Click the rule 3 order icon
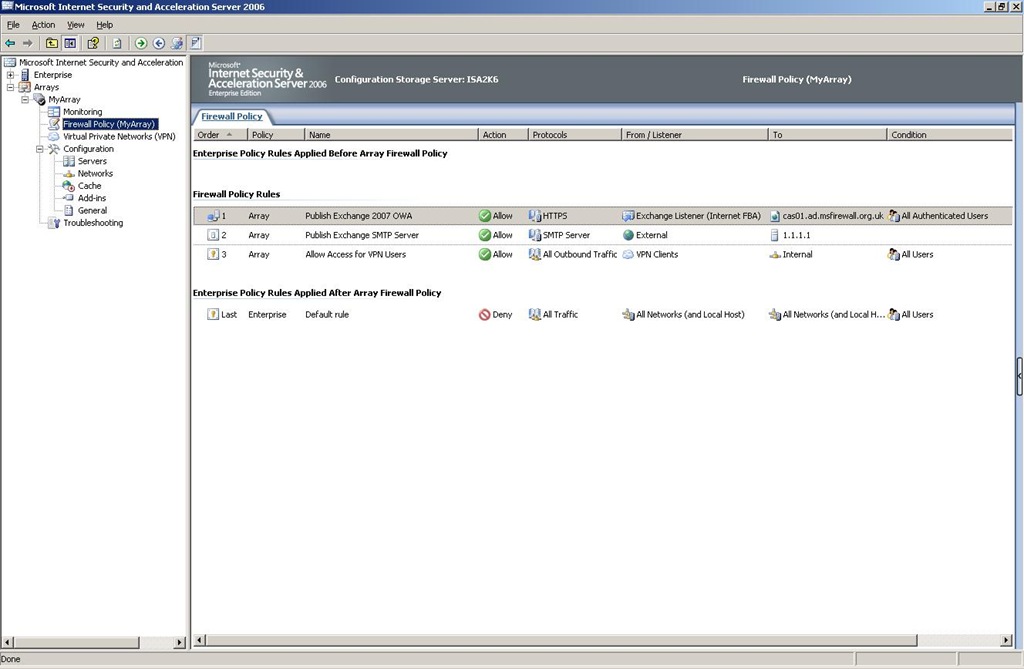1024x669 pixels. [213, 255]
